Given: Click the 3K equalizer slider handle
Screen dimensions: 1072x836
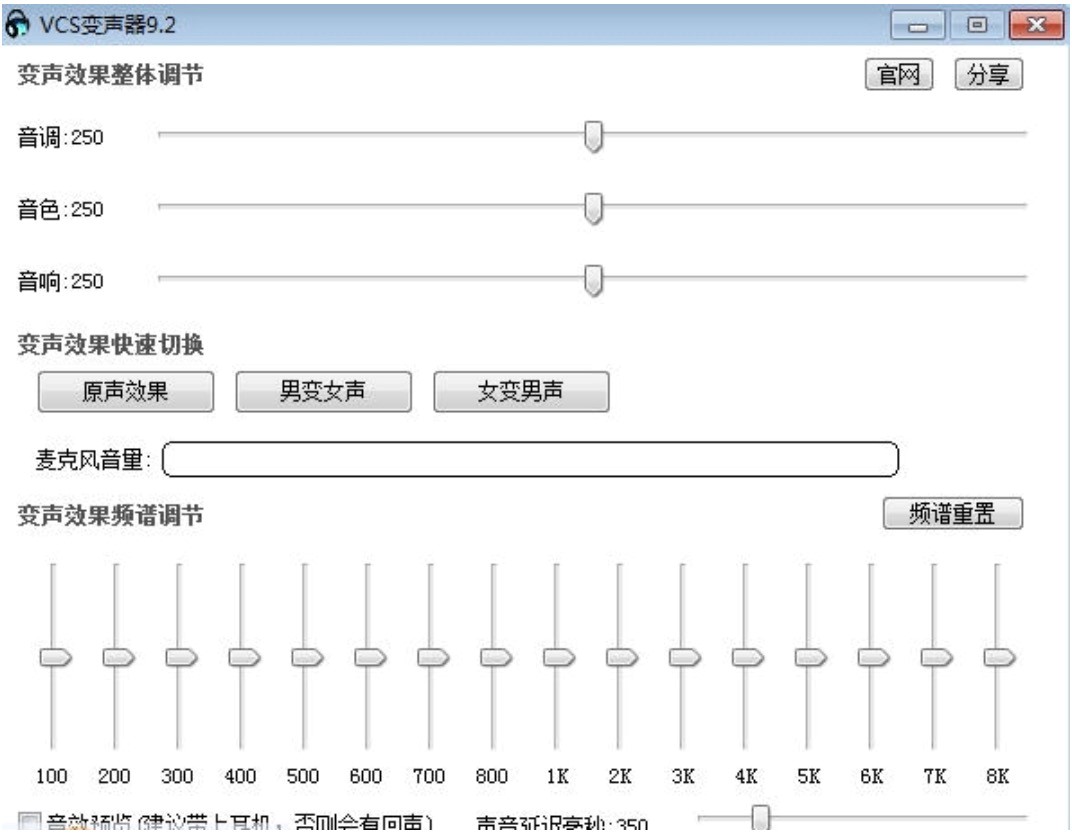Looking at the screenshot, I should pos(684,657).
